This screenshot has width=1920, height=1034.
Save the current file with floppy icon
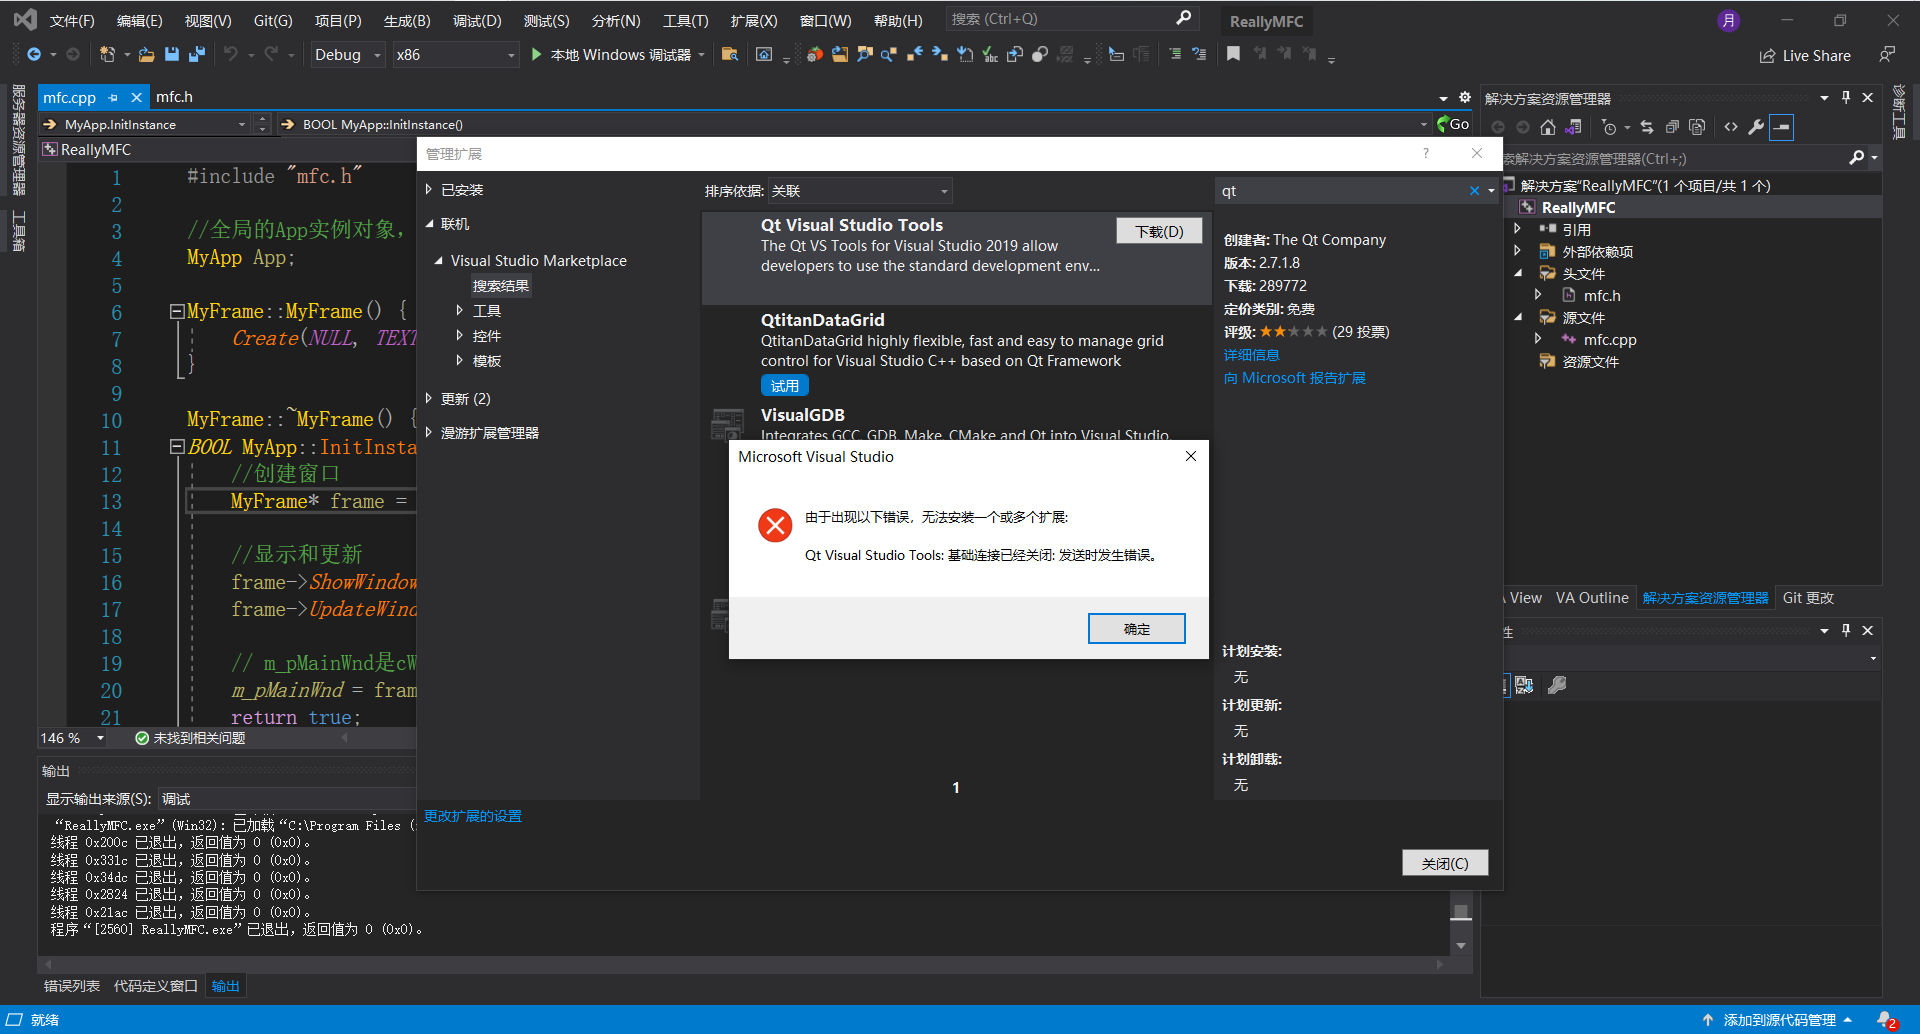point(172,55)
